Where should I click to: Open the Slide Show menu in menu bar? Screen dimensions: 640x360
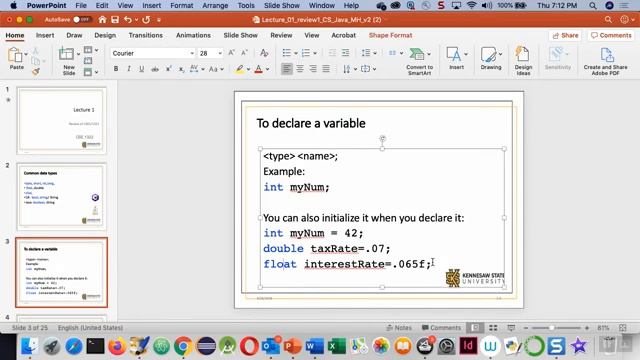pyautogui.click(x=282, y=5)
